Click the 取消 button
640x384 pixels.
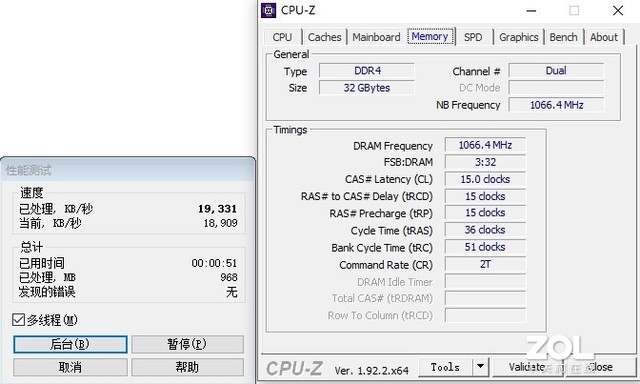pyautogui.click(x=70, y=367)
